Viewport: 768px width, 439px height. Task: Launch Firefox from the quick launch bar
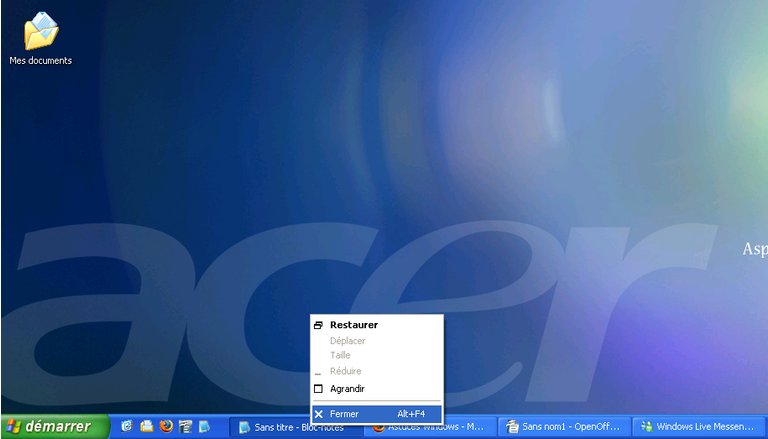(x=166, y=426)
